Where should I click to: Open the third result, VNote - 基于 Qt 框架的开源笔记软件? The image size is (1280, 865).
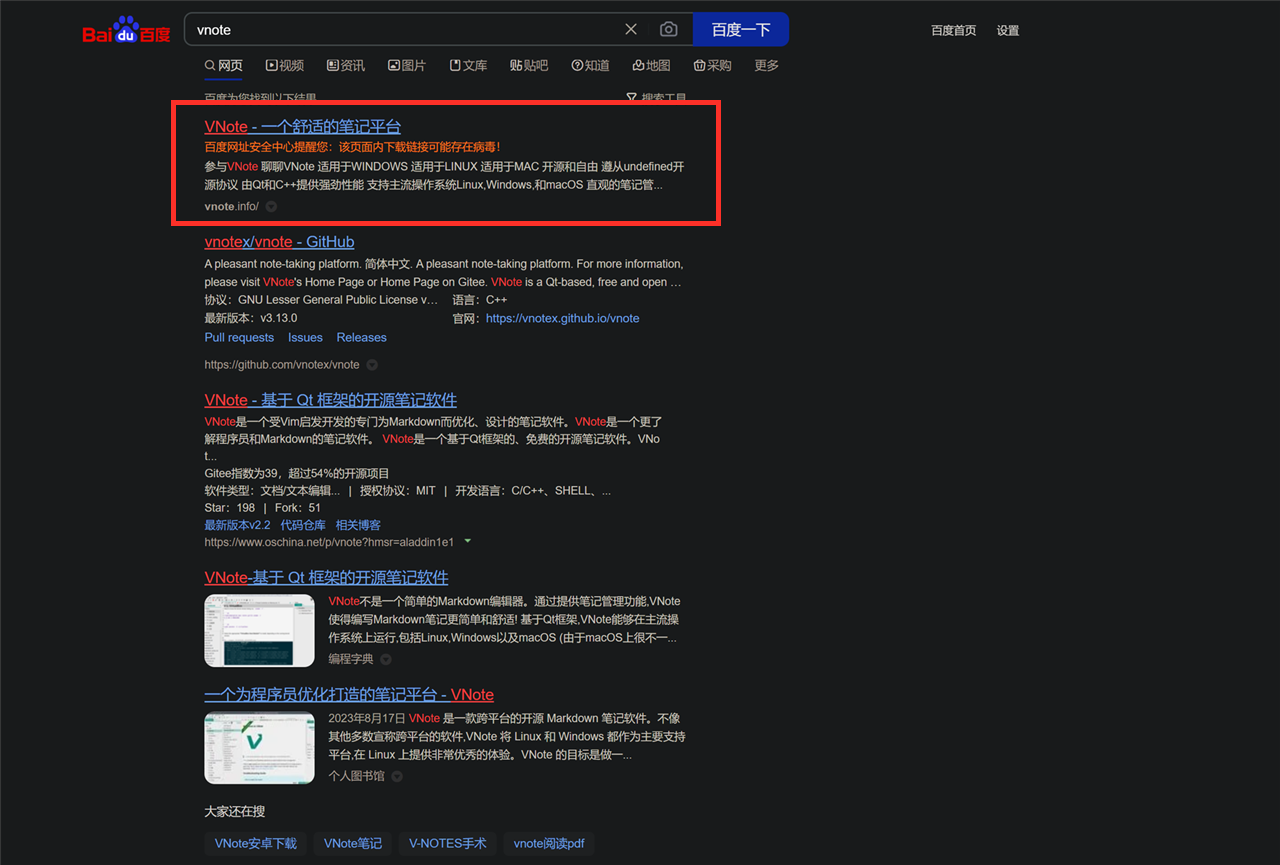pyautogui.click(x=330, y=400)
